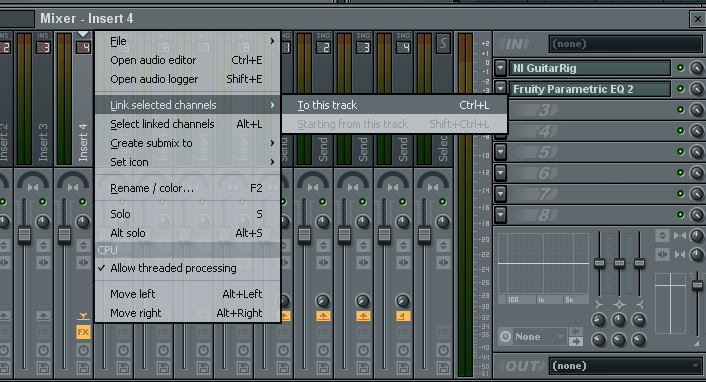Toggle Insert 4 FX enable button
The width and height of the screenshot is (706, 382).
click(x=83, y=332)
